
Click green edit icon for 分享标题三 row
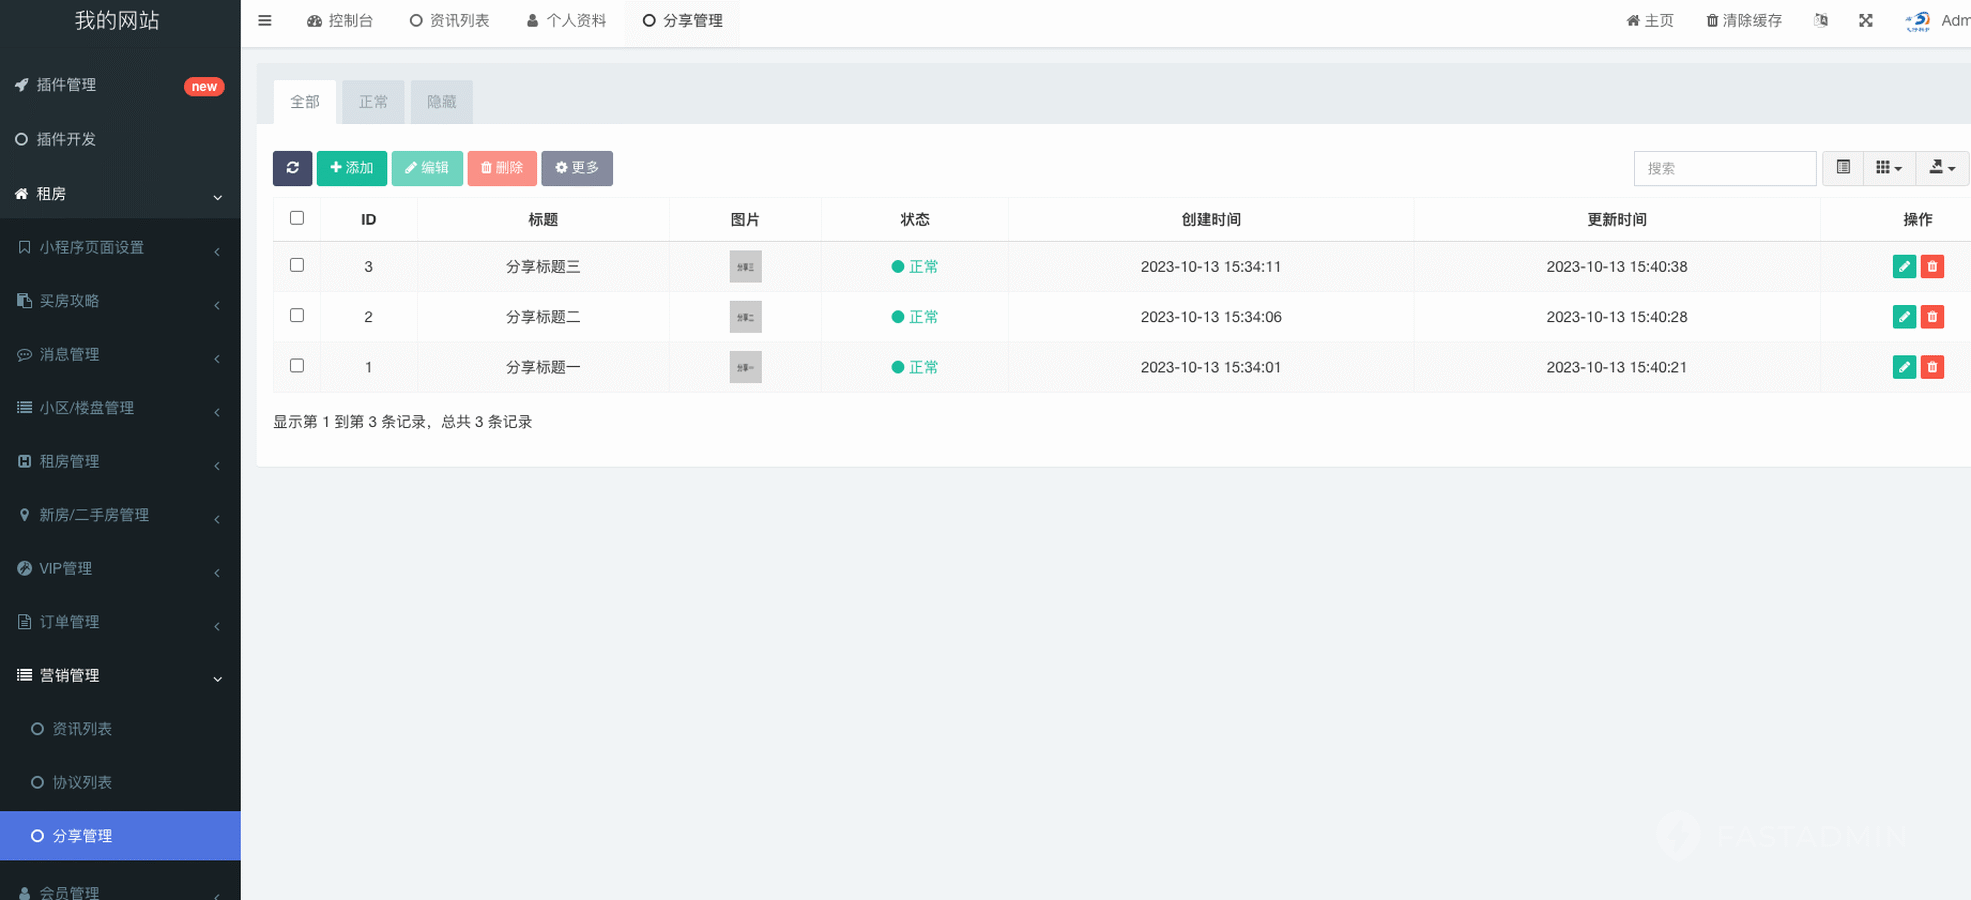(1903, 267)
